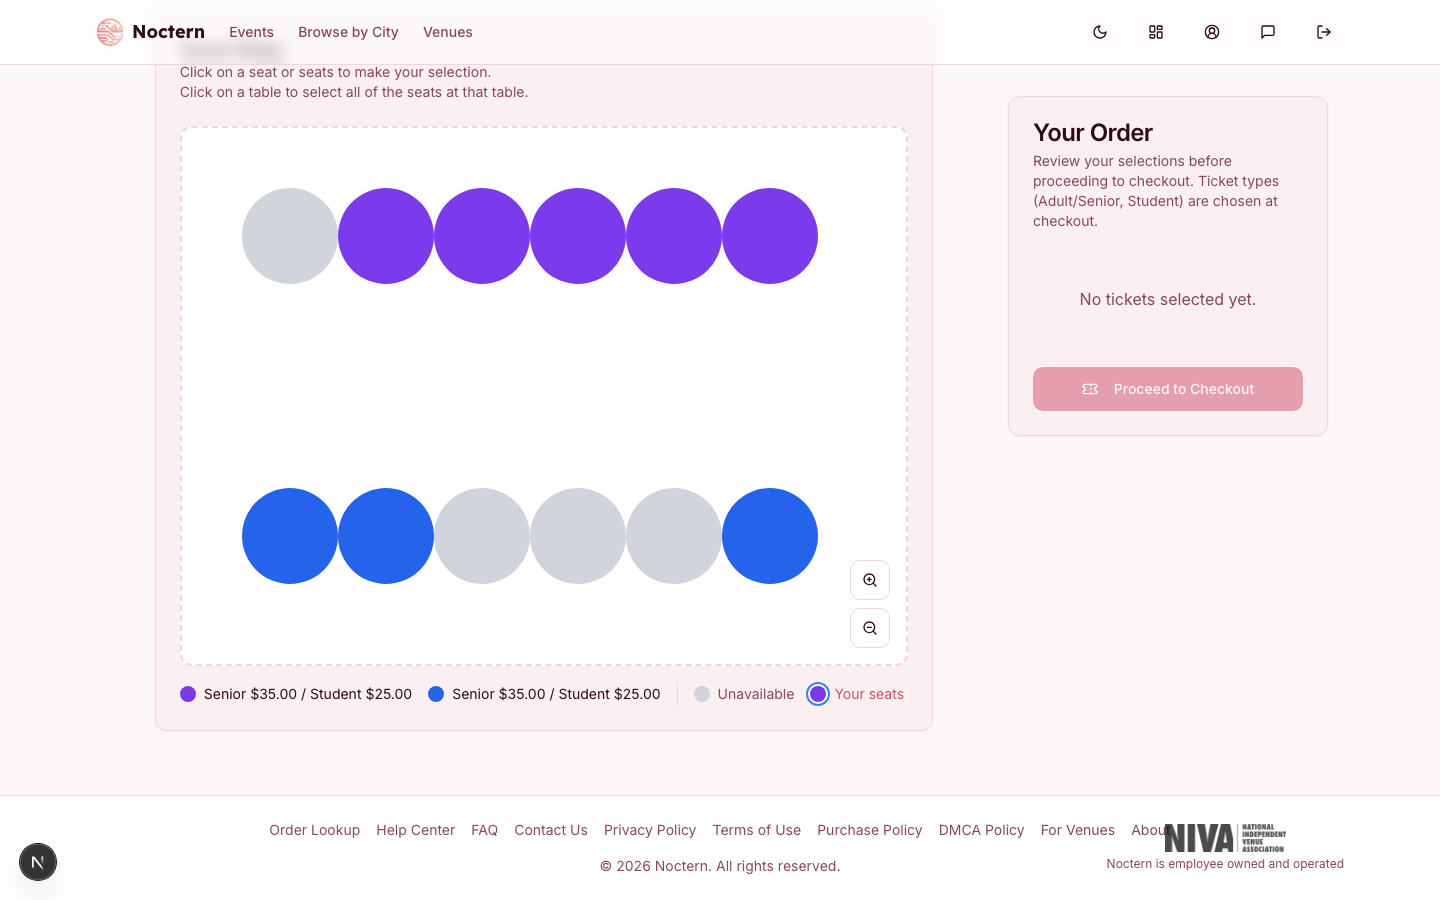The width and height of the screenshot is (1440, 900).
Task: Click the Your seats legend indicator
Action: click(x=818, y=694)
